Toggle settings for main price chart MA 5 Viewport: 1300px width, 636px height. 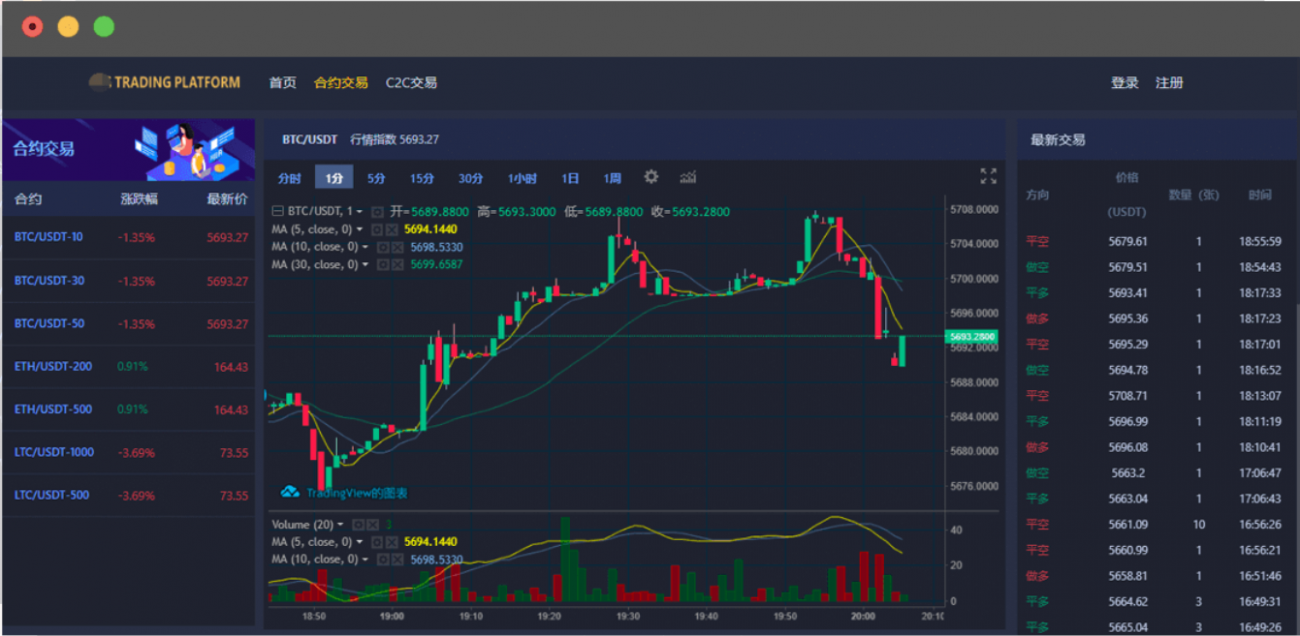pos(378,229)
